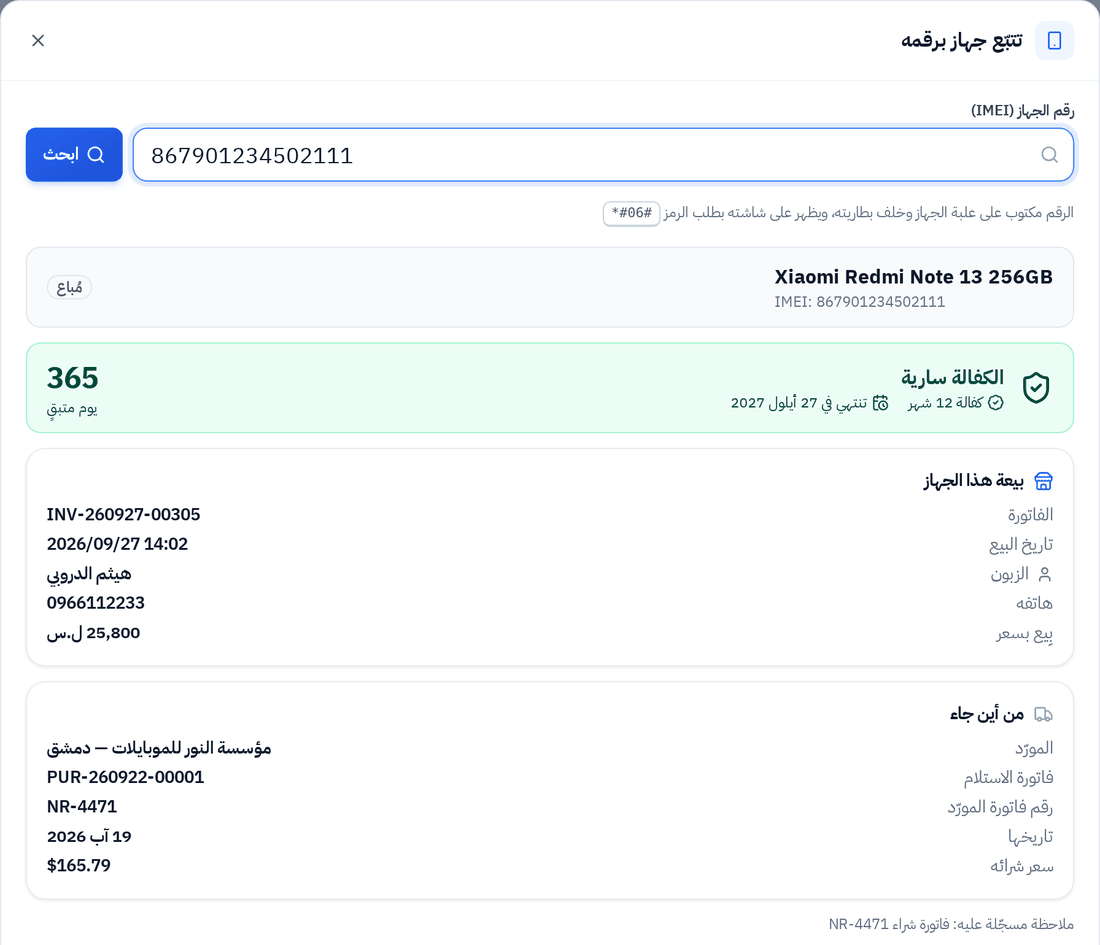Click the store icon beside بيعة هذا الجهاز
Image resolution: width=1100 pixels, height=945 pixels.
(x=1043, y=481)
